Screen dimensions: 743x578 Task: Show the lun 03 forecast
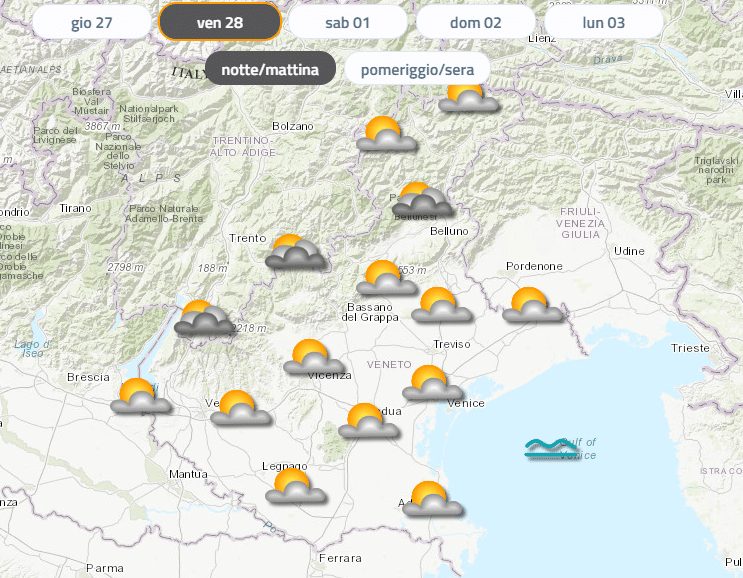(x=603, y=22)
